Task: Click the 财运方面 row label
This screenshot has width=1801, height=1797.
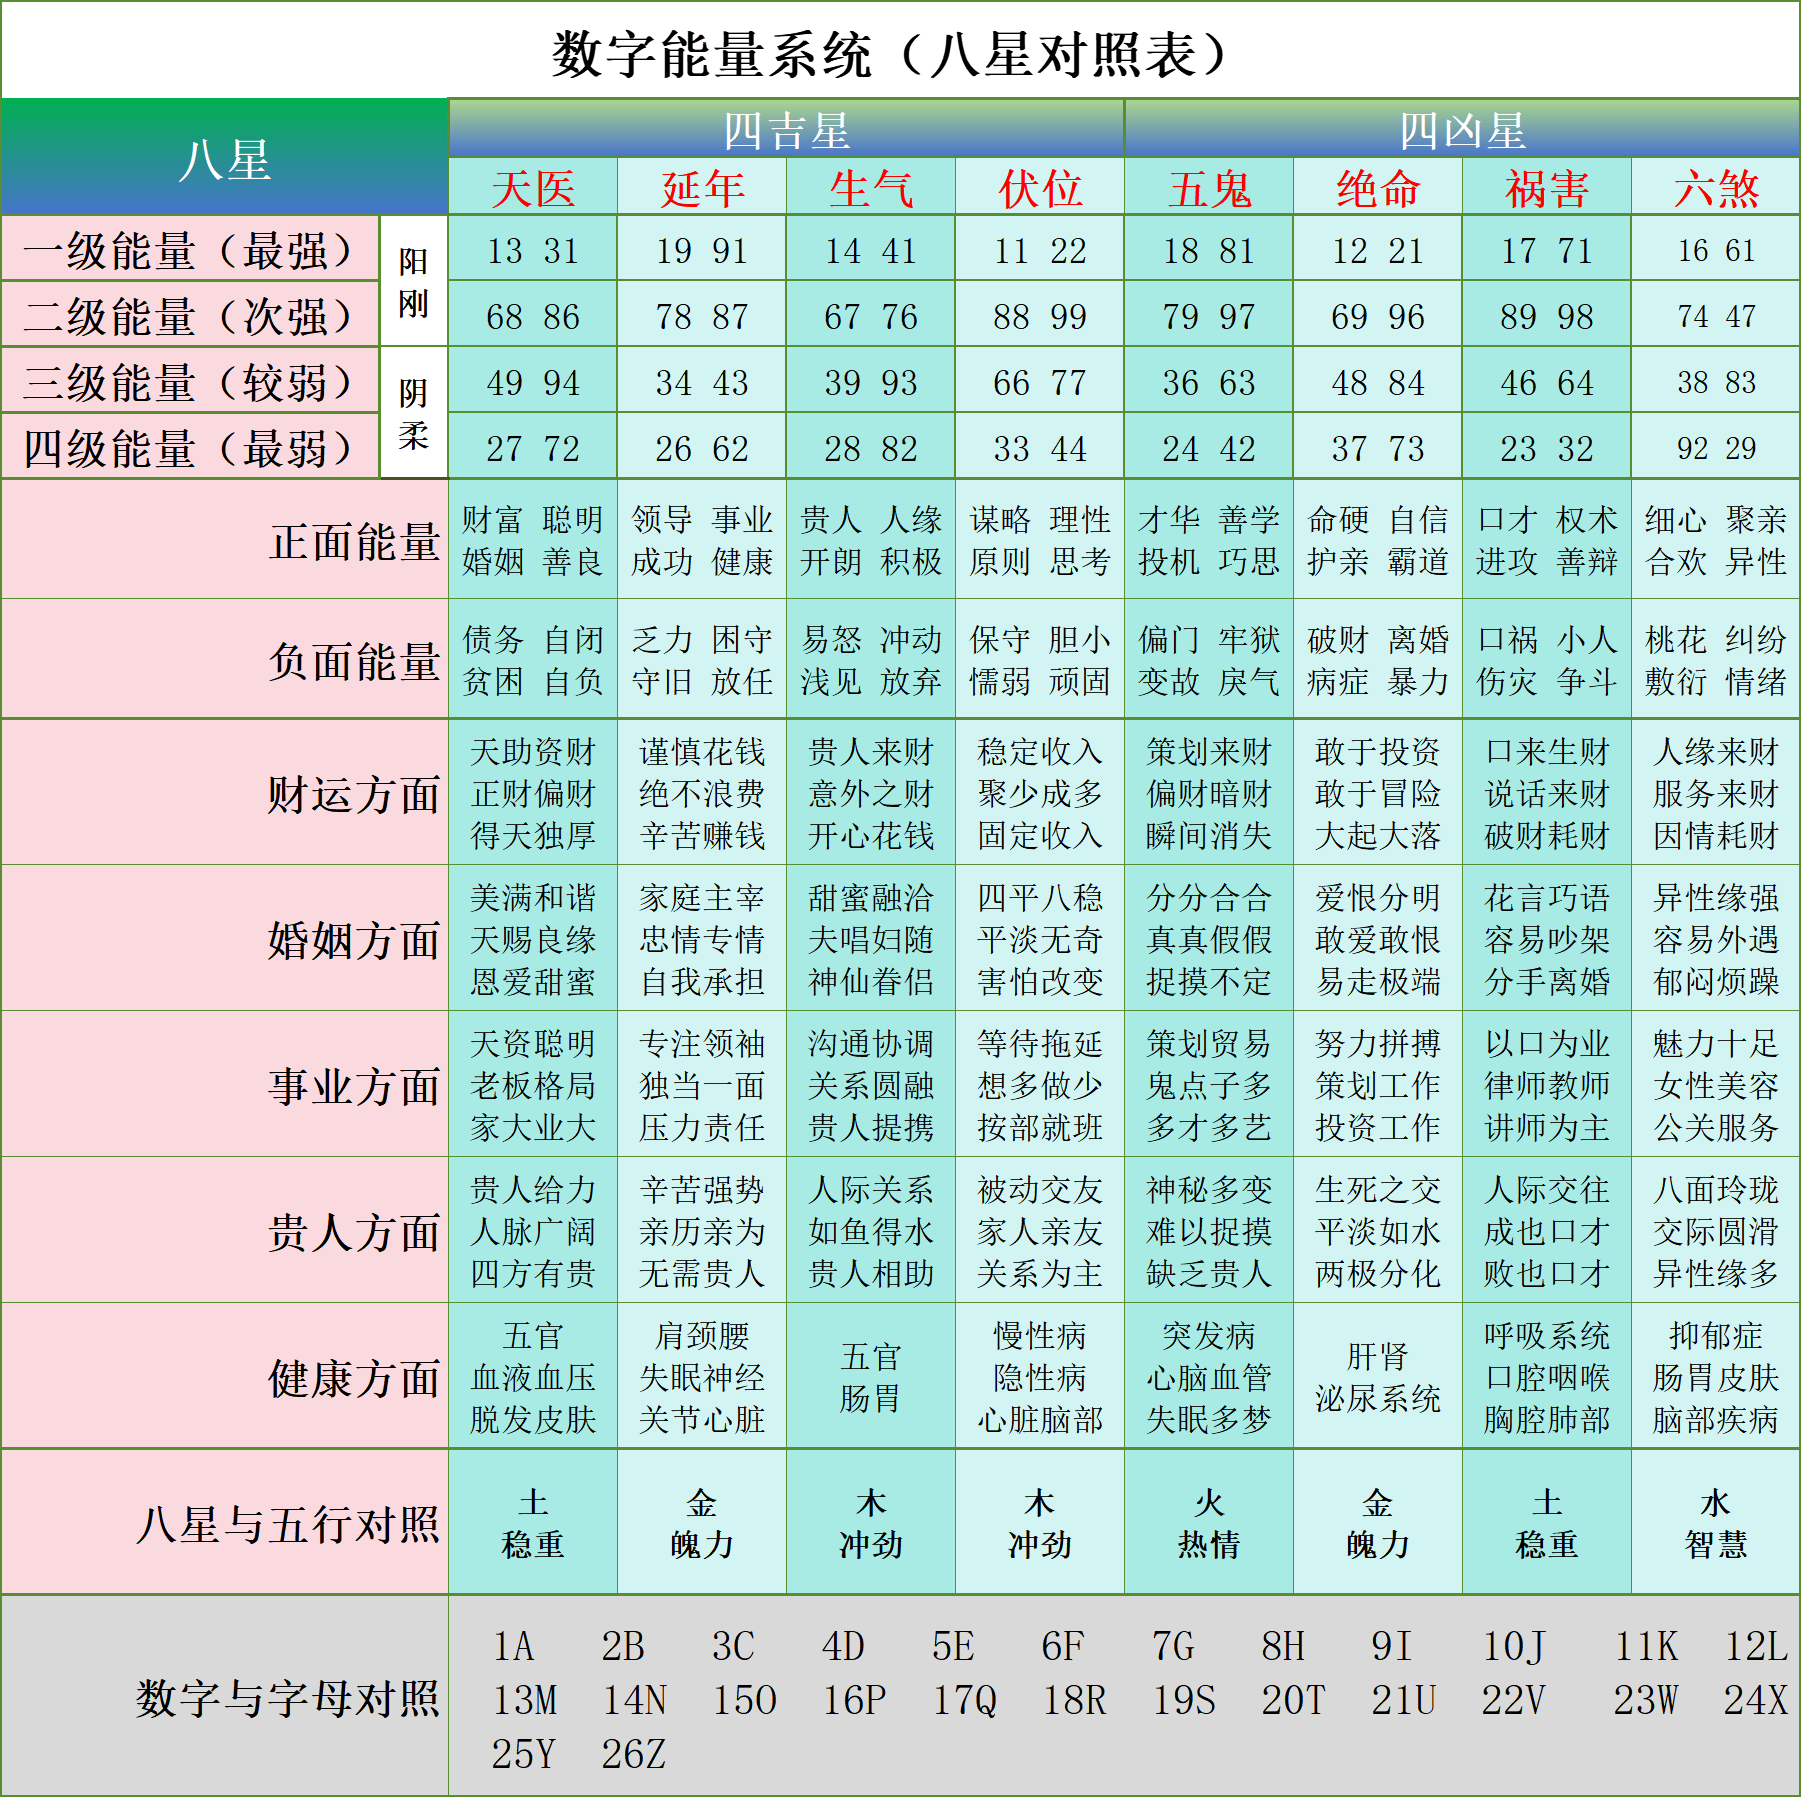Action: pyautogui.click(x=224, y=792)
